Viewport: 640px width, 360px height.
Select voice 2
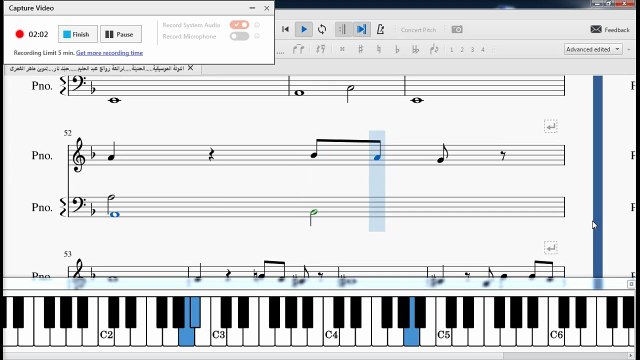(462, 50)
